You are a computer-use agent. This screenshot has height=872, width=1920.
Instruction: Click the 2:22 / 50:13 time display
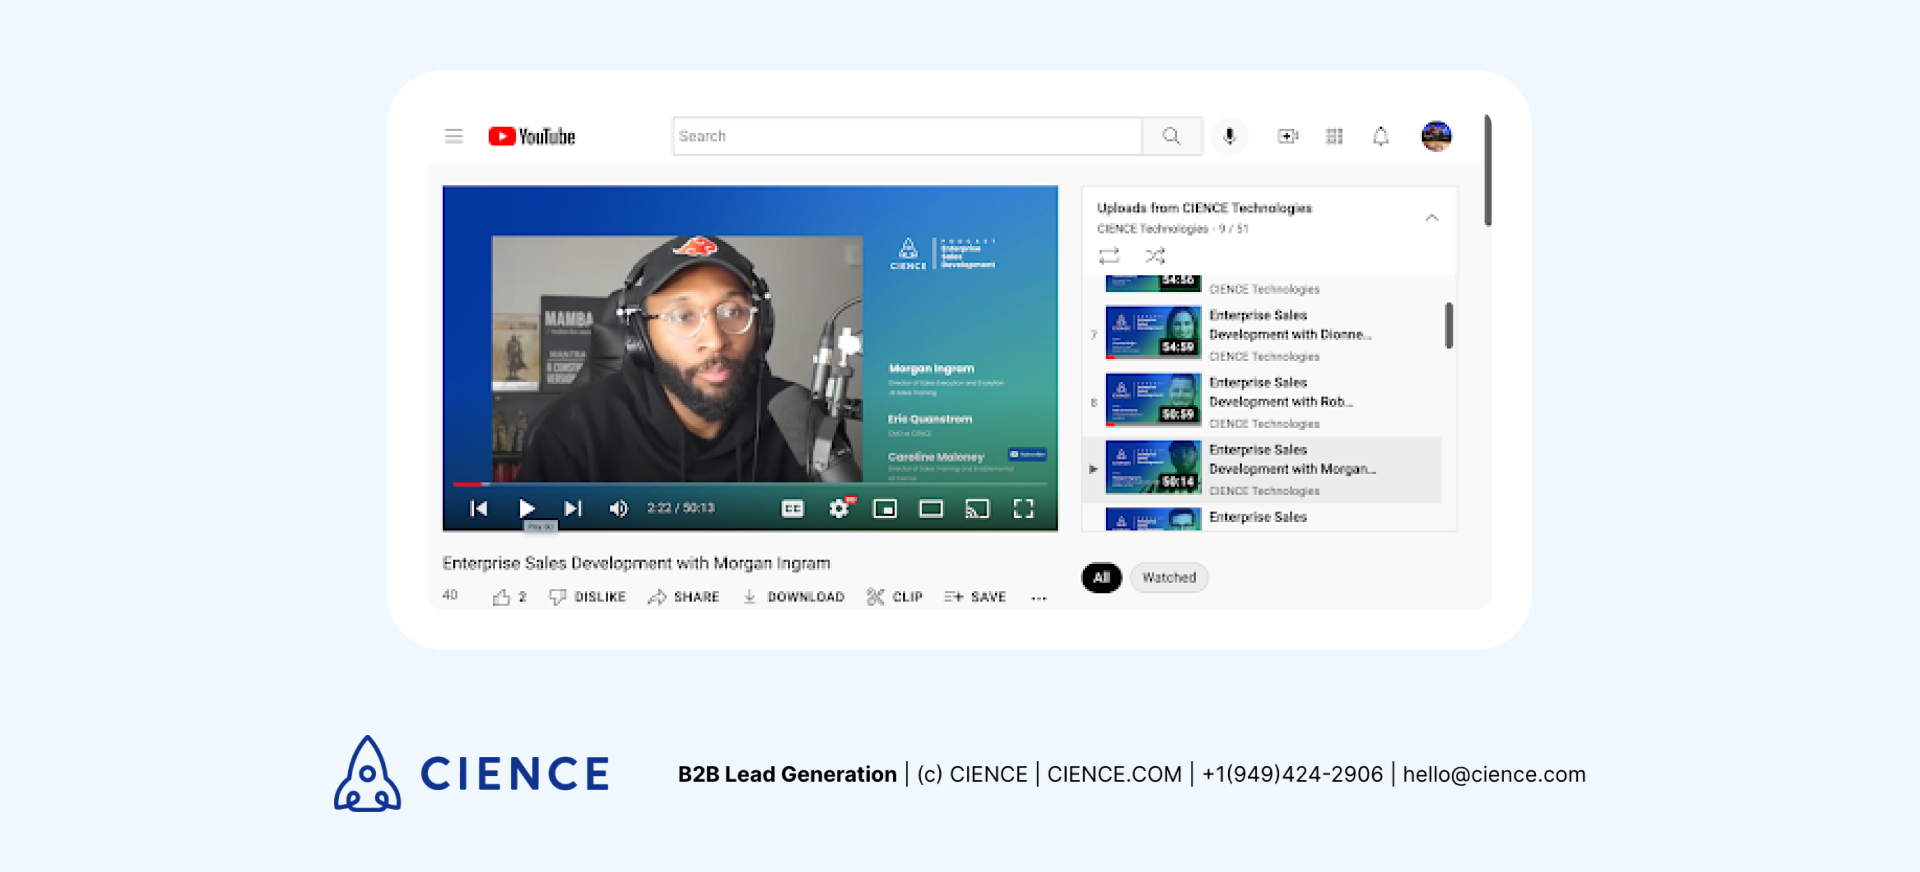(x=680, y=509)
